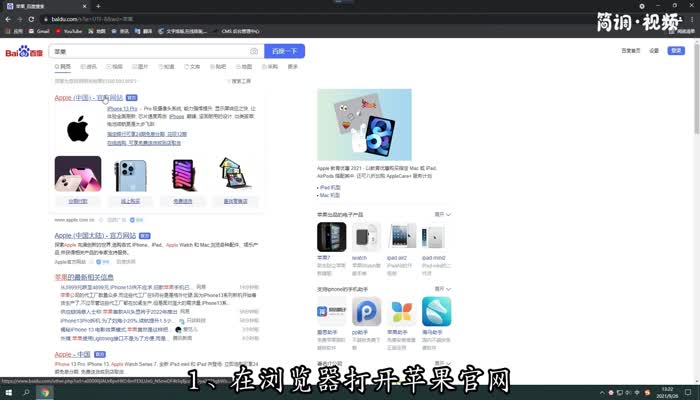This screenshot has width=700, height=400.
Task: Open the 苹果的最新相关信息 heading link
Action: point(84,277)
